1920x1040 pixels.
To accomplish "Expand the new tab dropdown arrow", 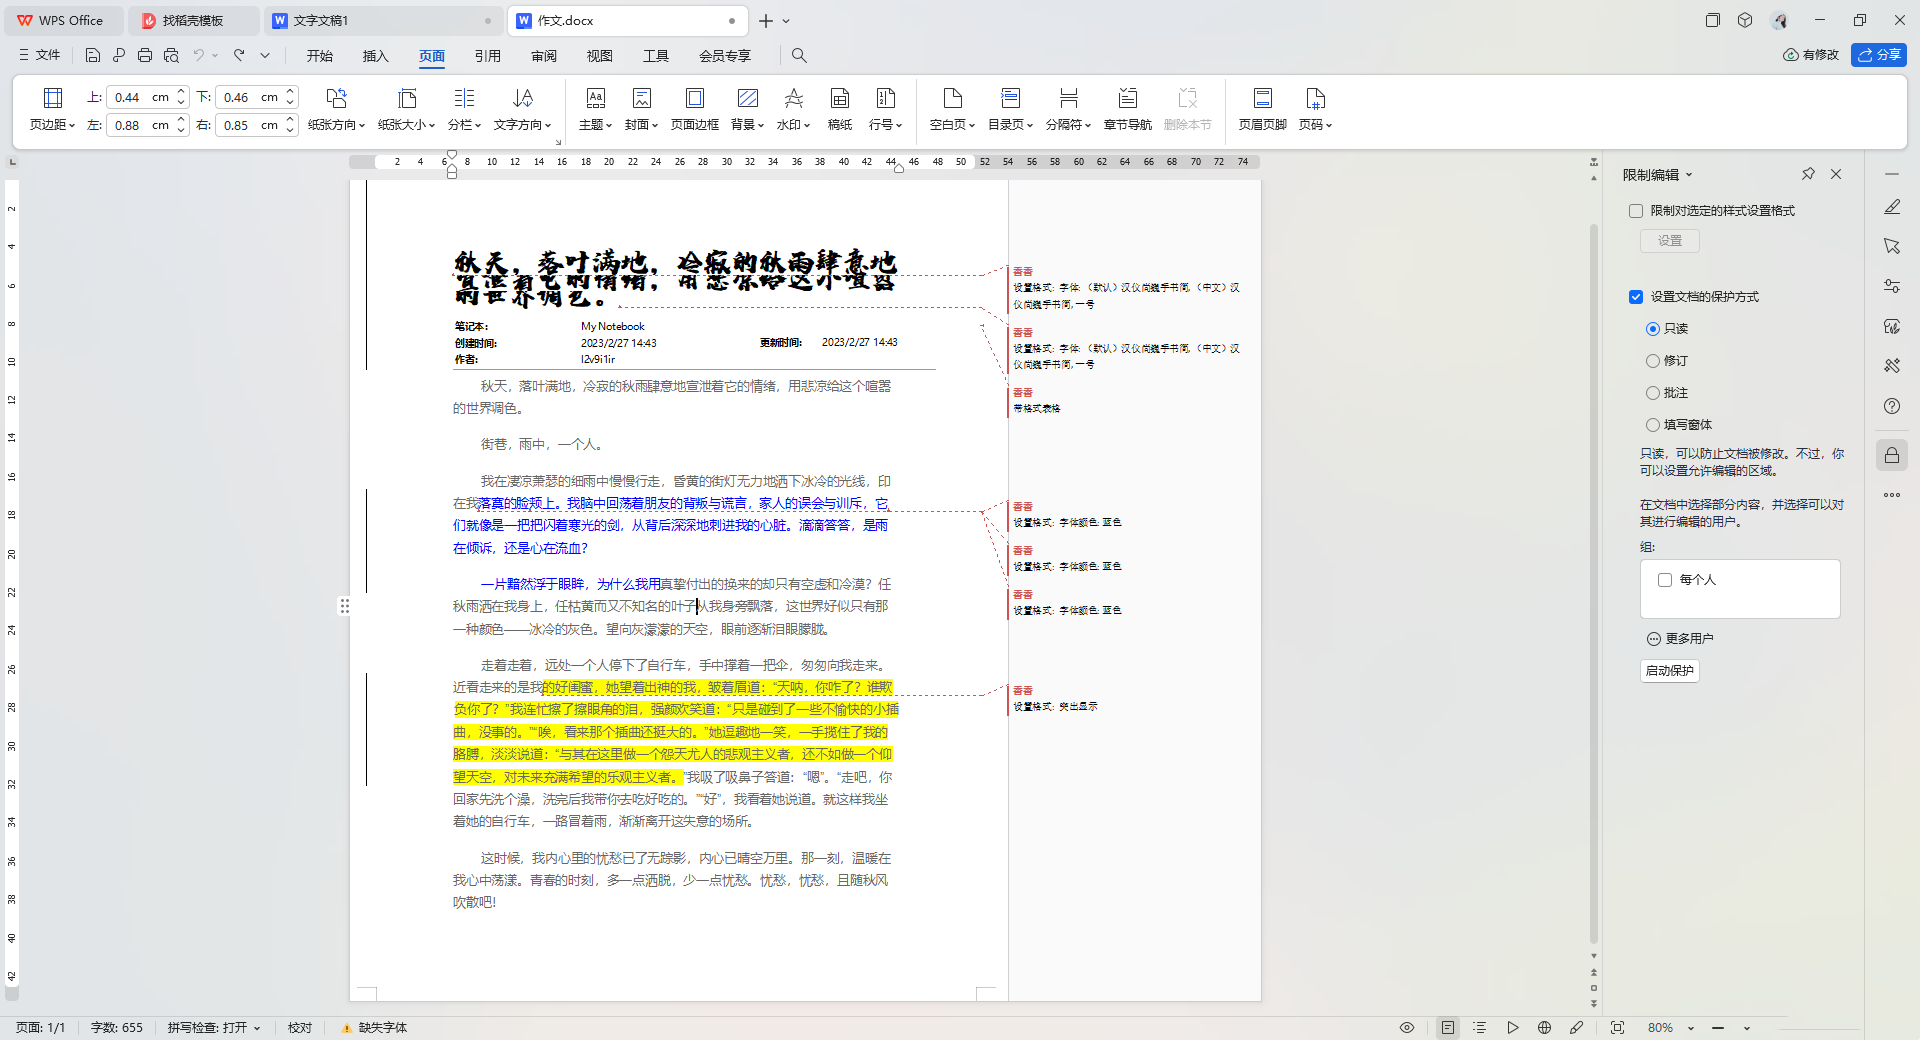I will 786,21.
